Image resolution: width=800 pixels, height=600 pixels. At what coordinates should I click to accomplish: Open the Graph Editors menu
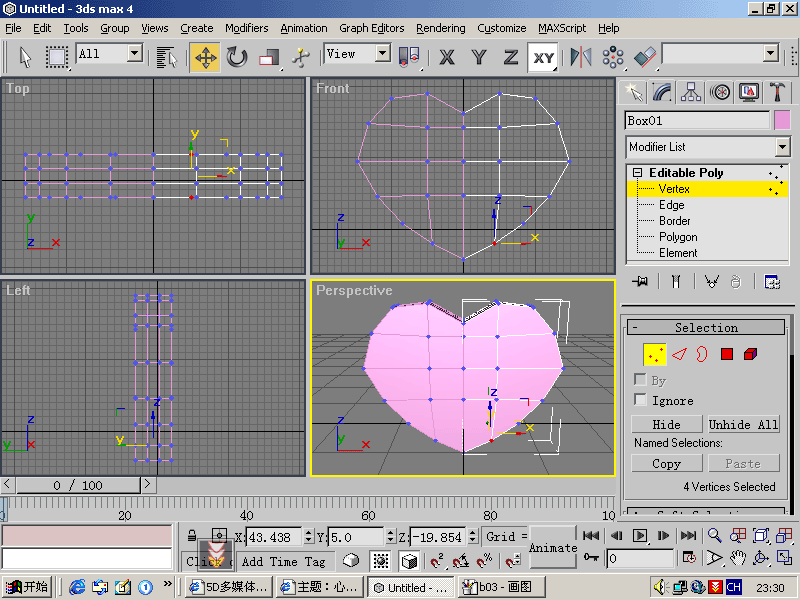371,28
